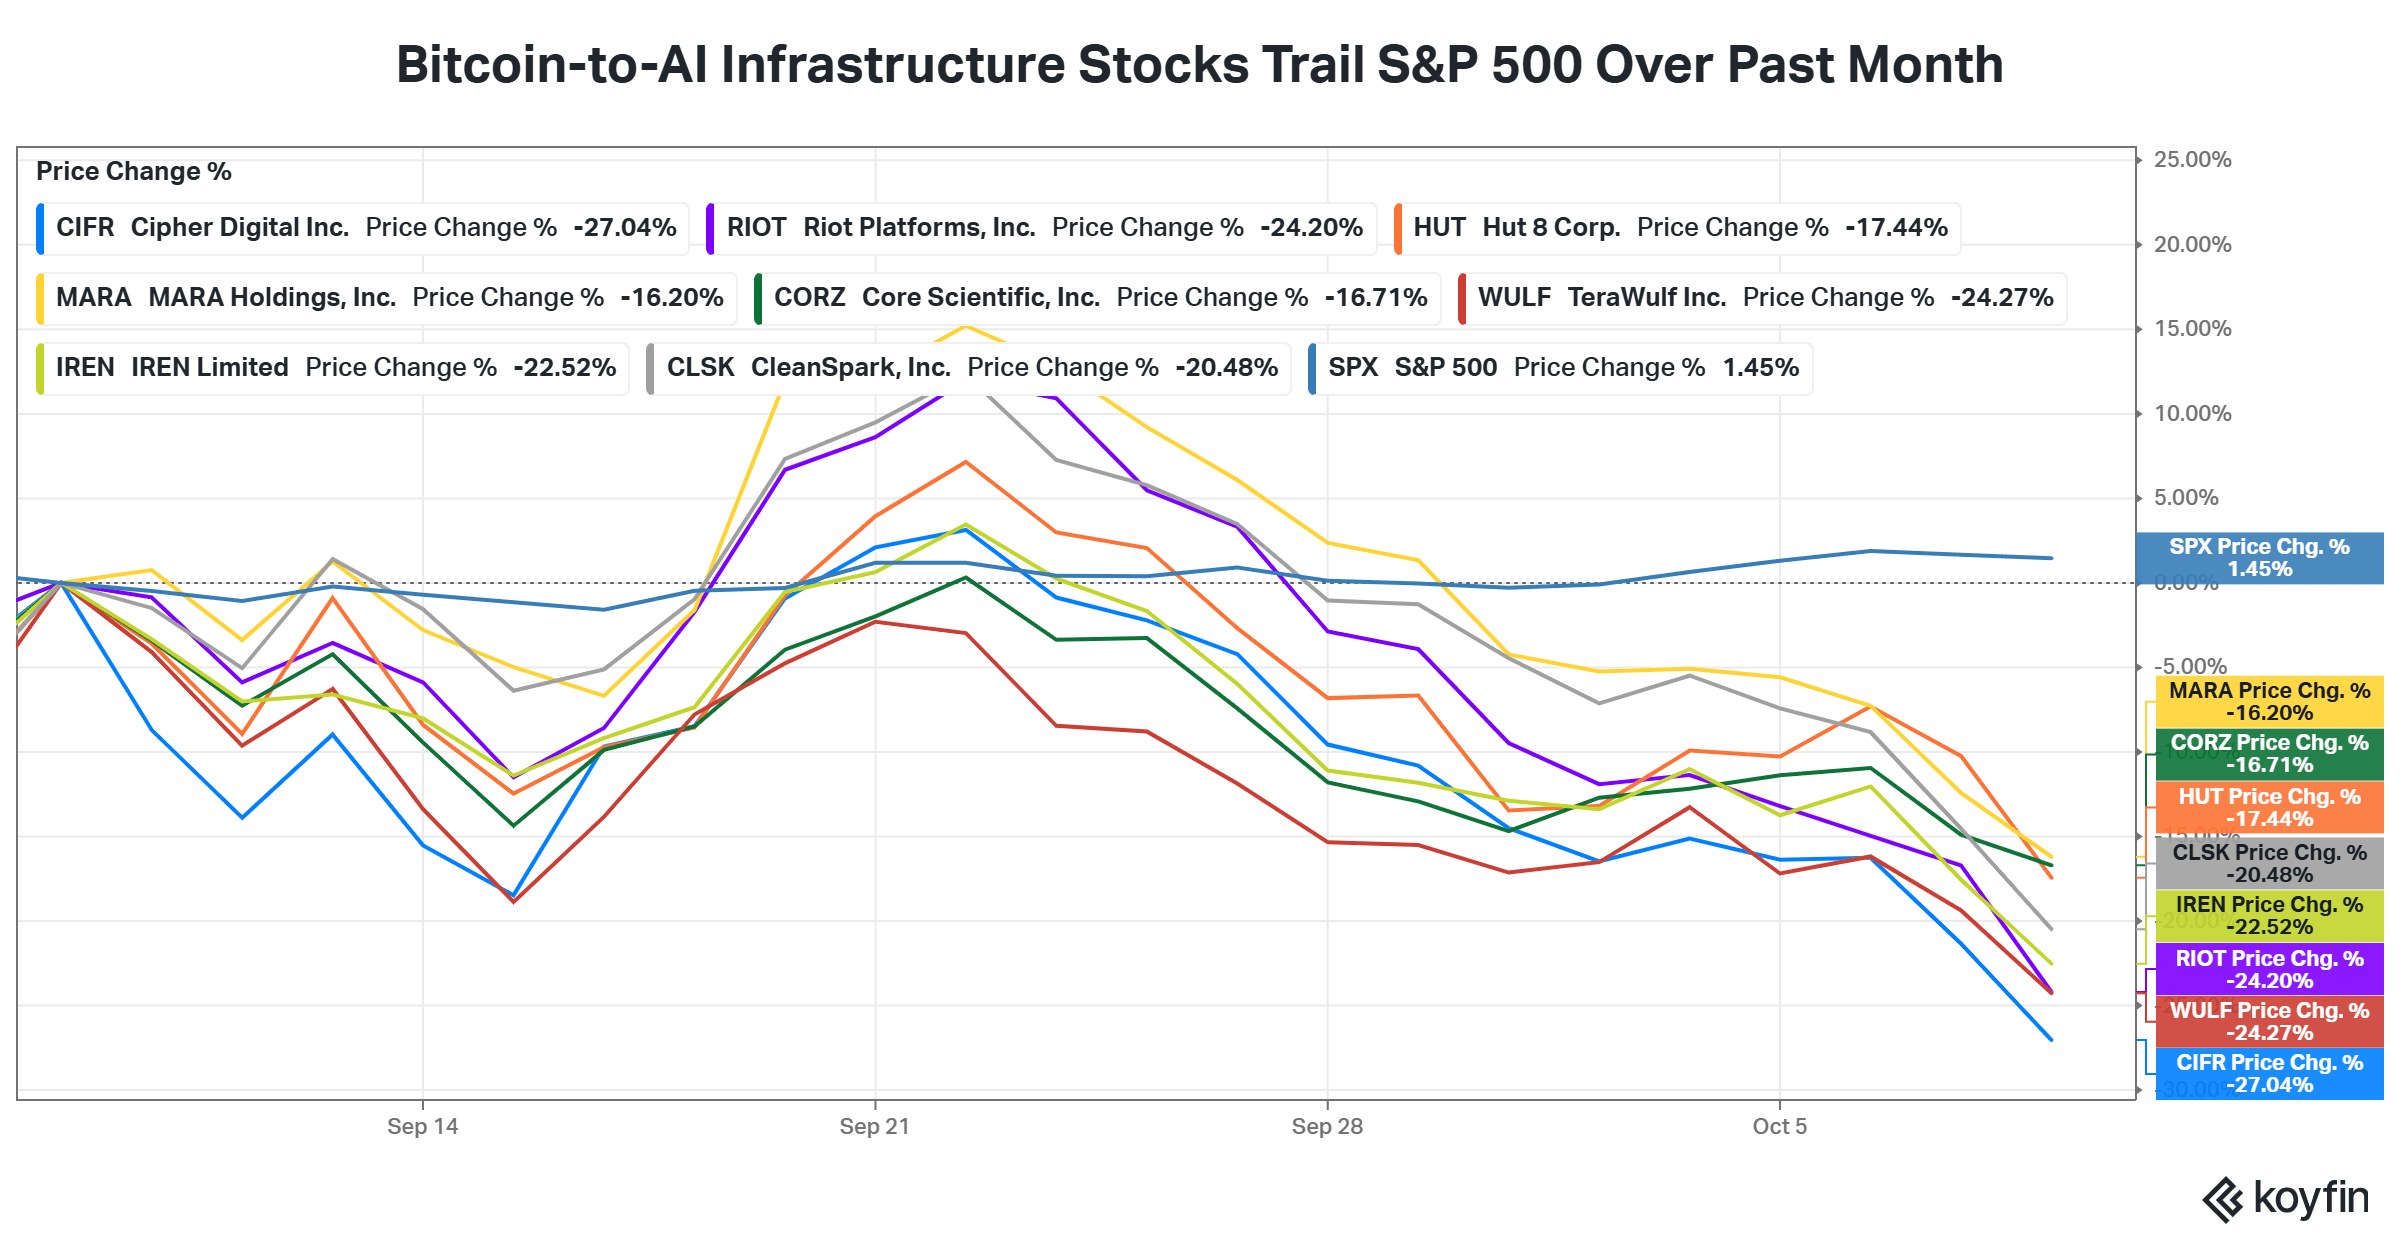
Task: Click the CLSK CleanSpark legend entry
Action: pos(968,368)
